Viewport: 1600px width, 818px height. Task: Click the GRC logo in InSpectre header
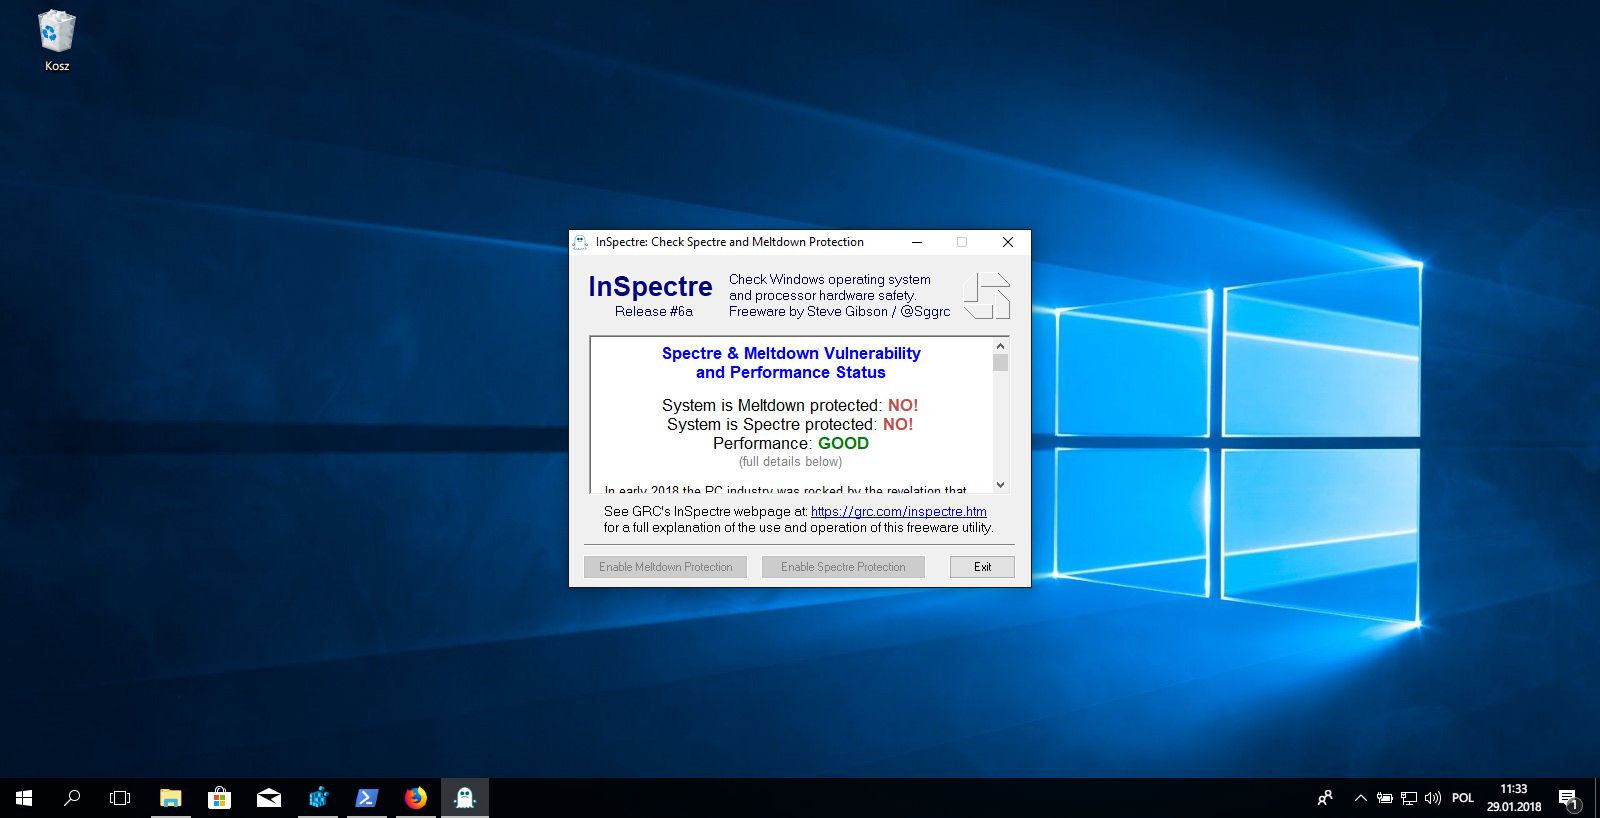(x=986, y=296)
